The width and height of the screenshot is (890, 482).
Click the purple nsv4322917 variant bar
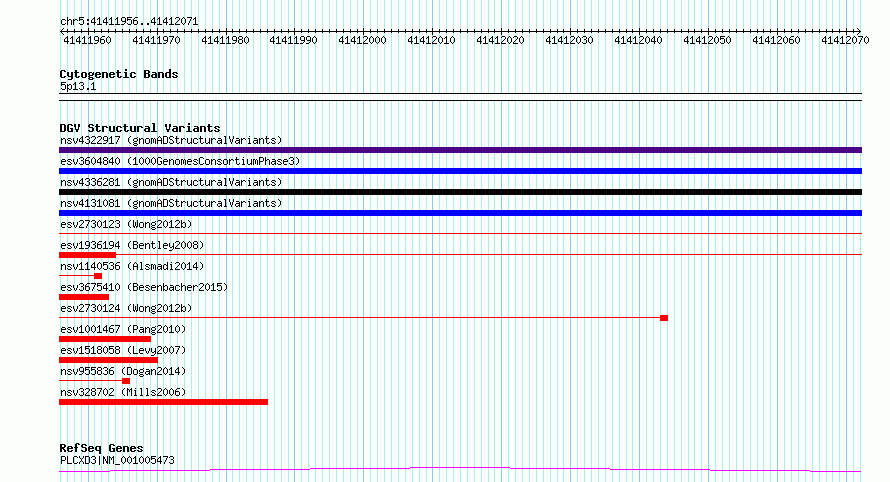[460, 150]
